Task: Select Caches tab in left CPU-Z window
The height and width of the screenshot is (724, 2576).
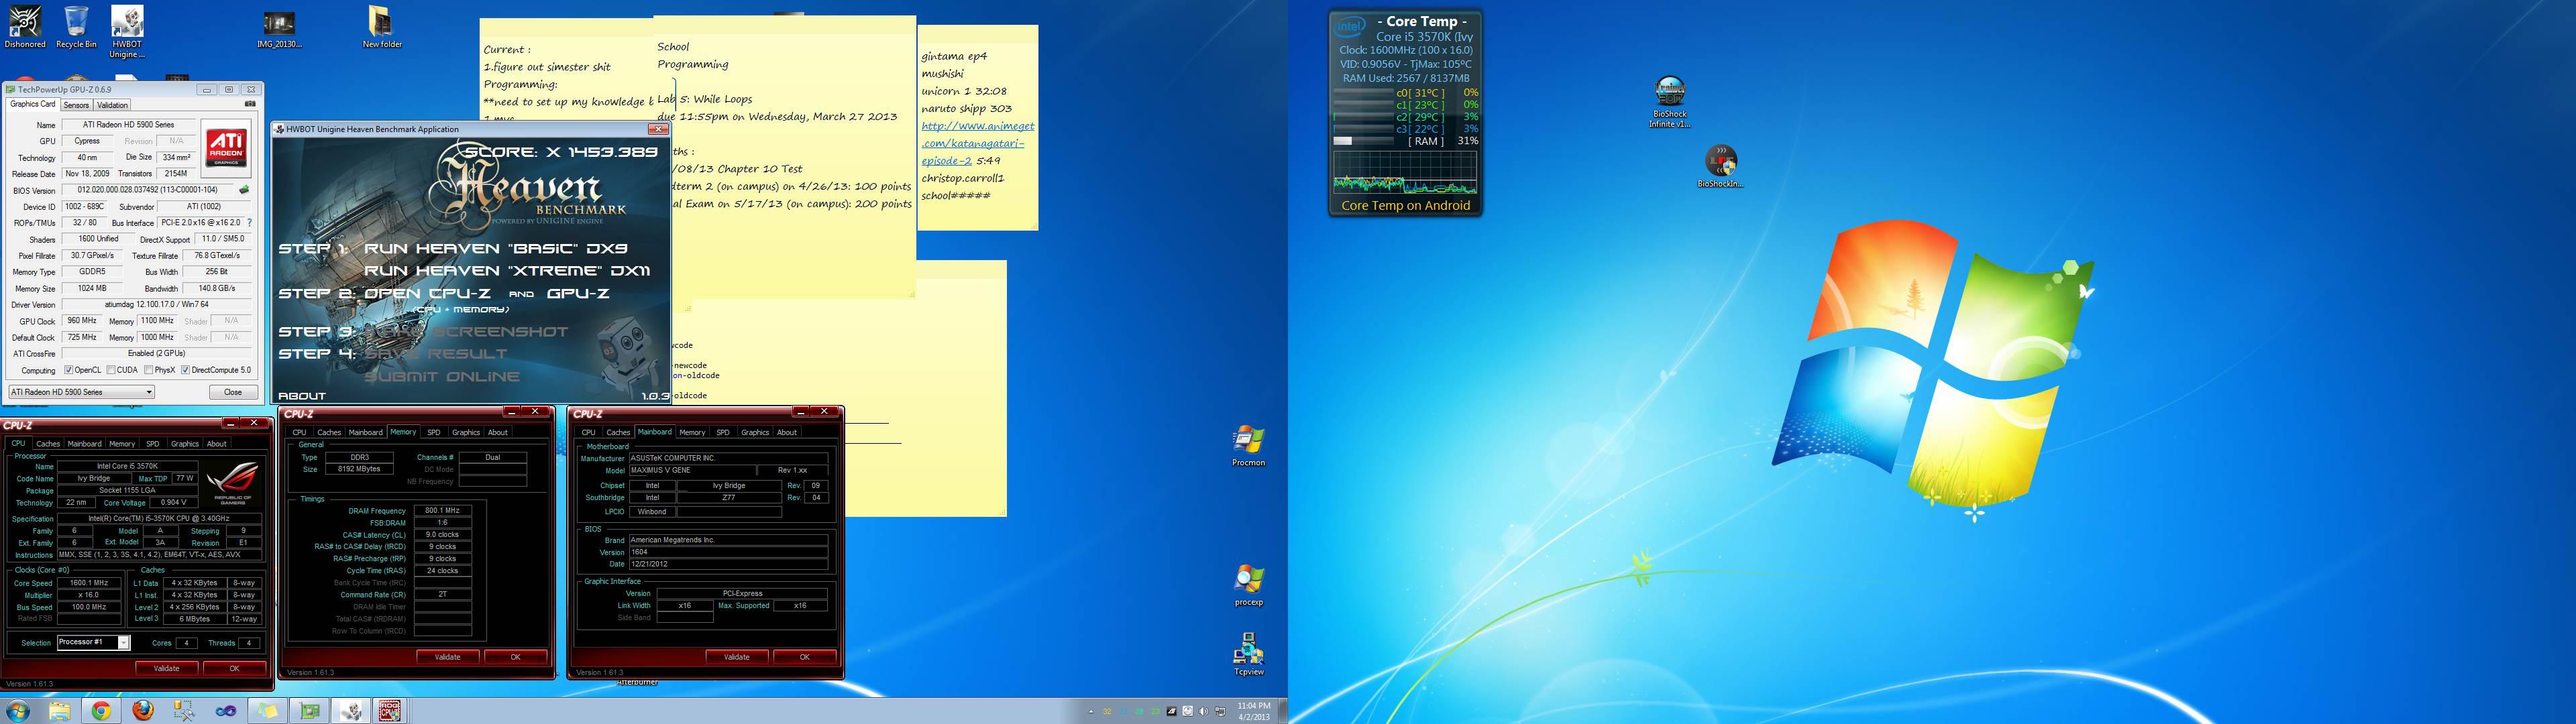Action: (x=48, y=444)
